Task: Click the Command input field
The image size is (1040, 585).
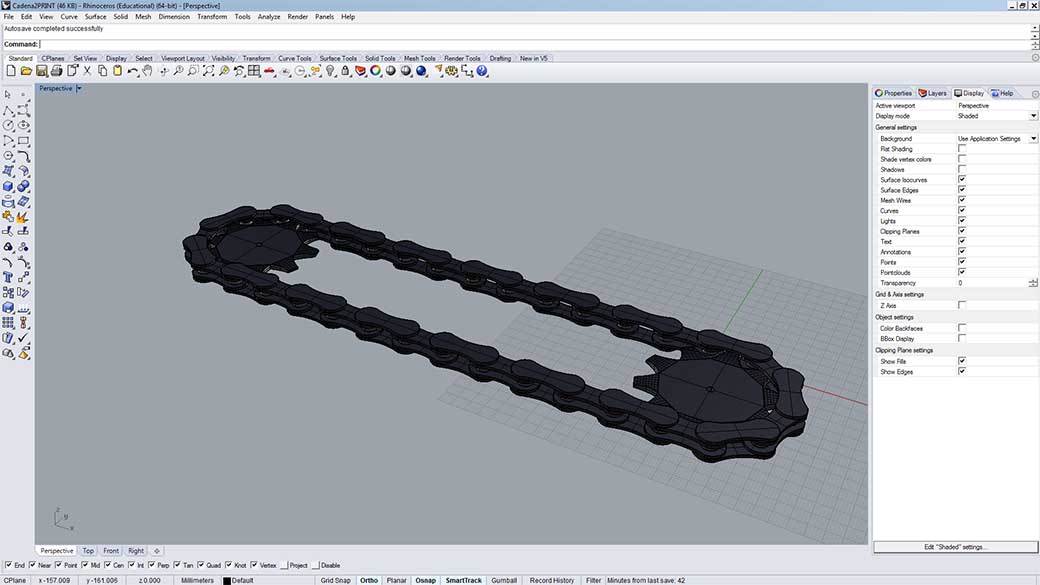Action: click(x=534, y=44)
